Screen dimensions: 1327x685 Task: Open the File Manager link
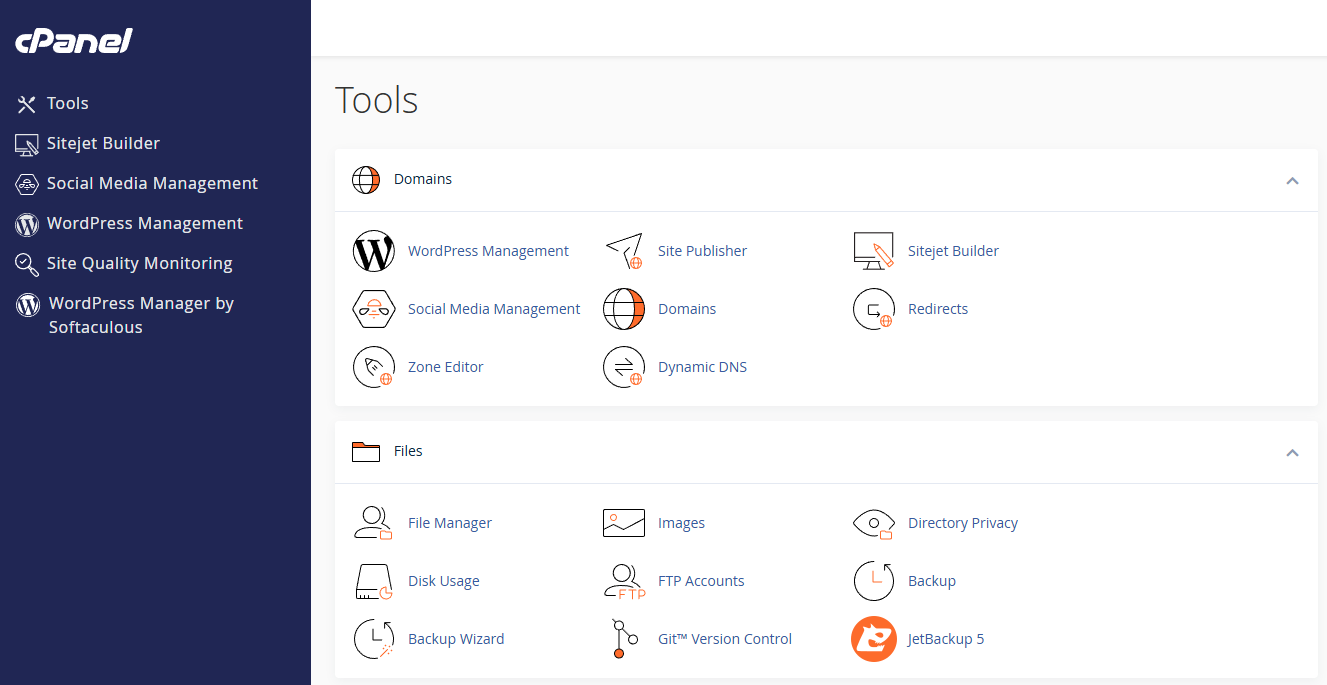450,523
